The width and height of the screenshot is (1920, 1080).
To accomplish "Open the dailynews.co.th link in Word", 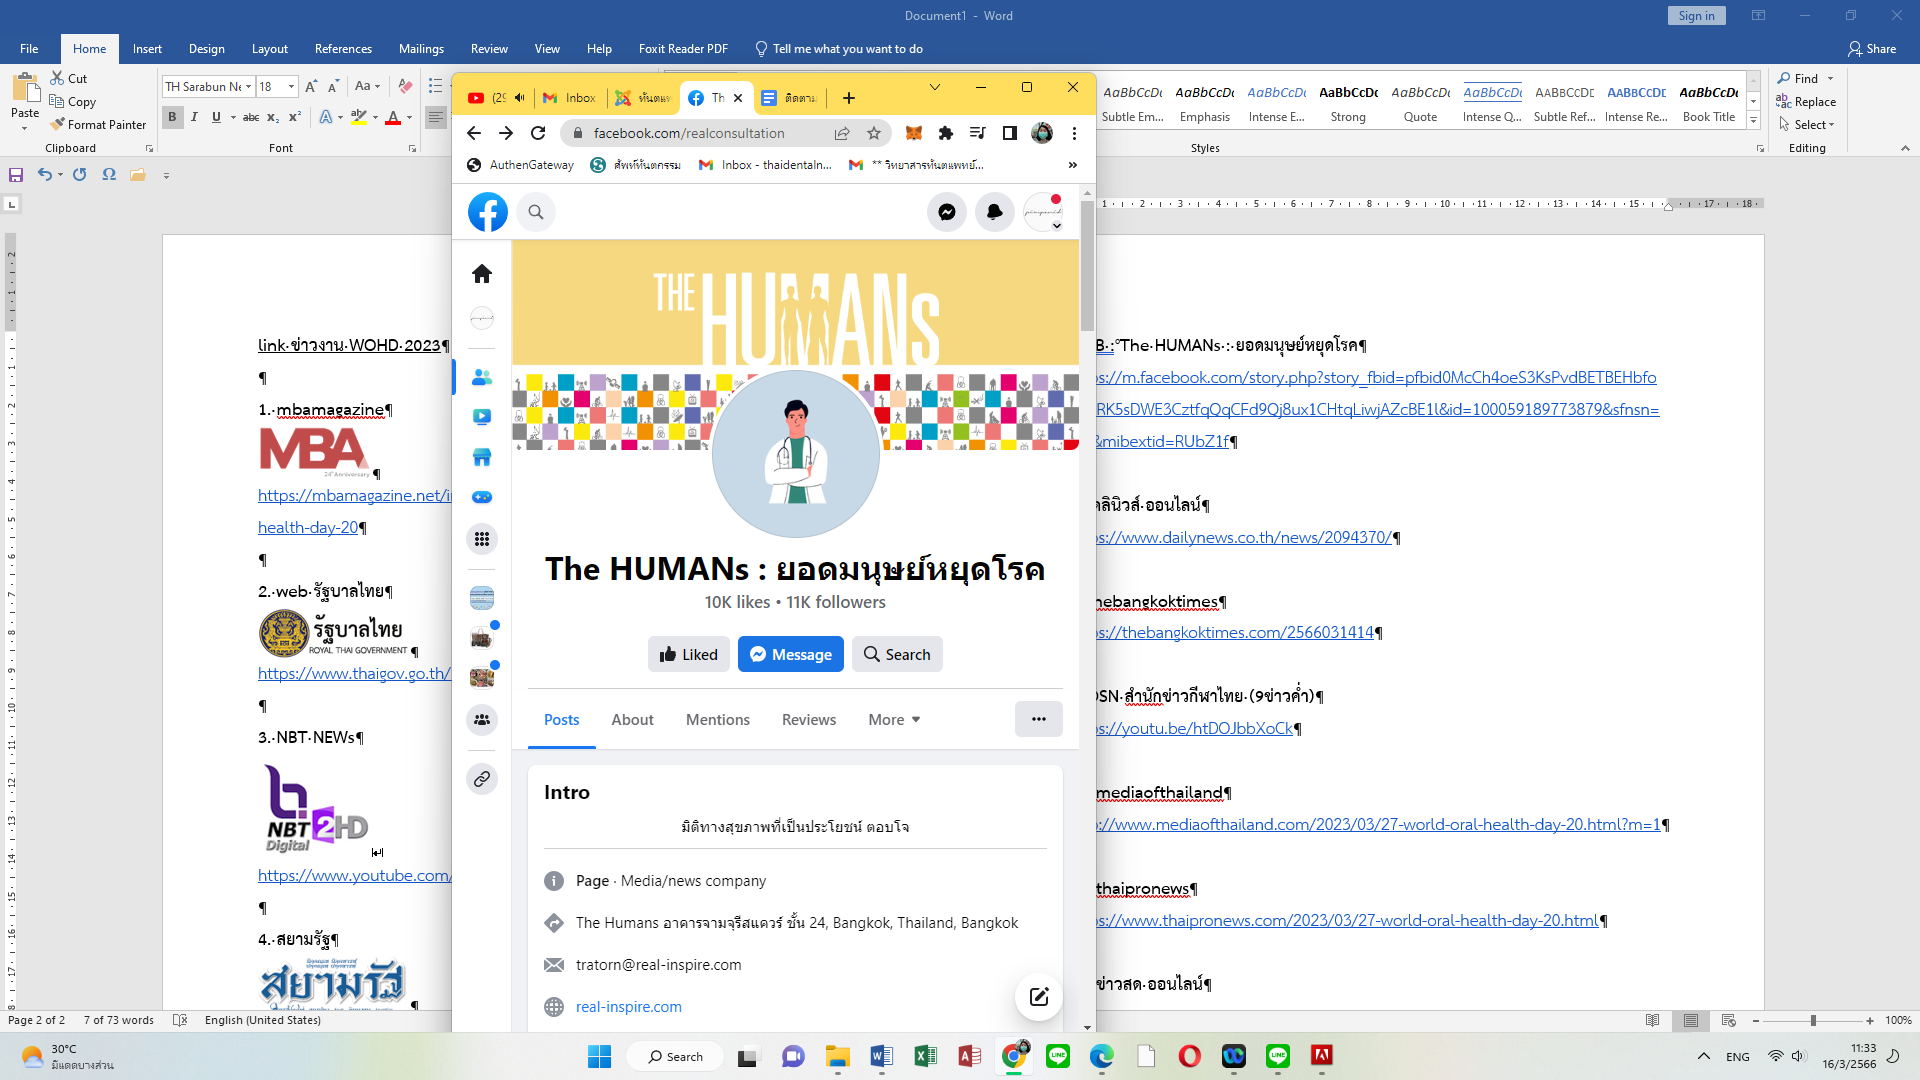I will [x=1244, y=537].
